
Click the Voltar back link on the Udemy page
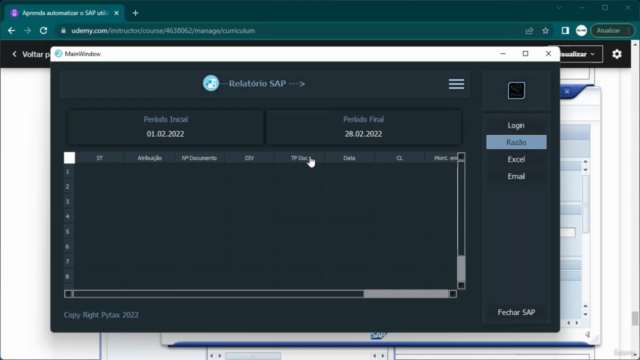[x=31, y=54]
